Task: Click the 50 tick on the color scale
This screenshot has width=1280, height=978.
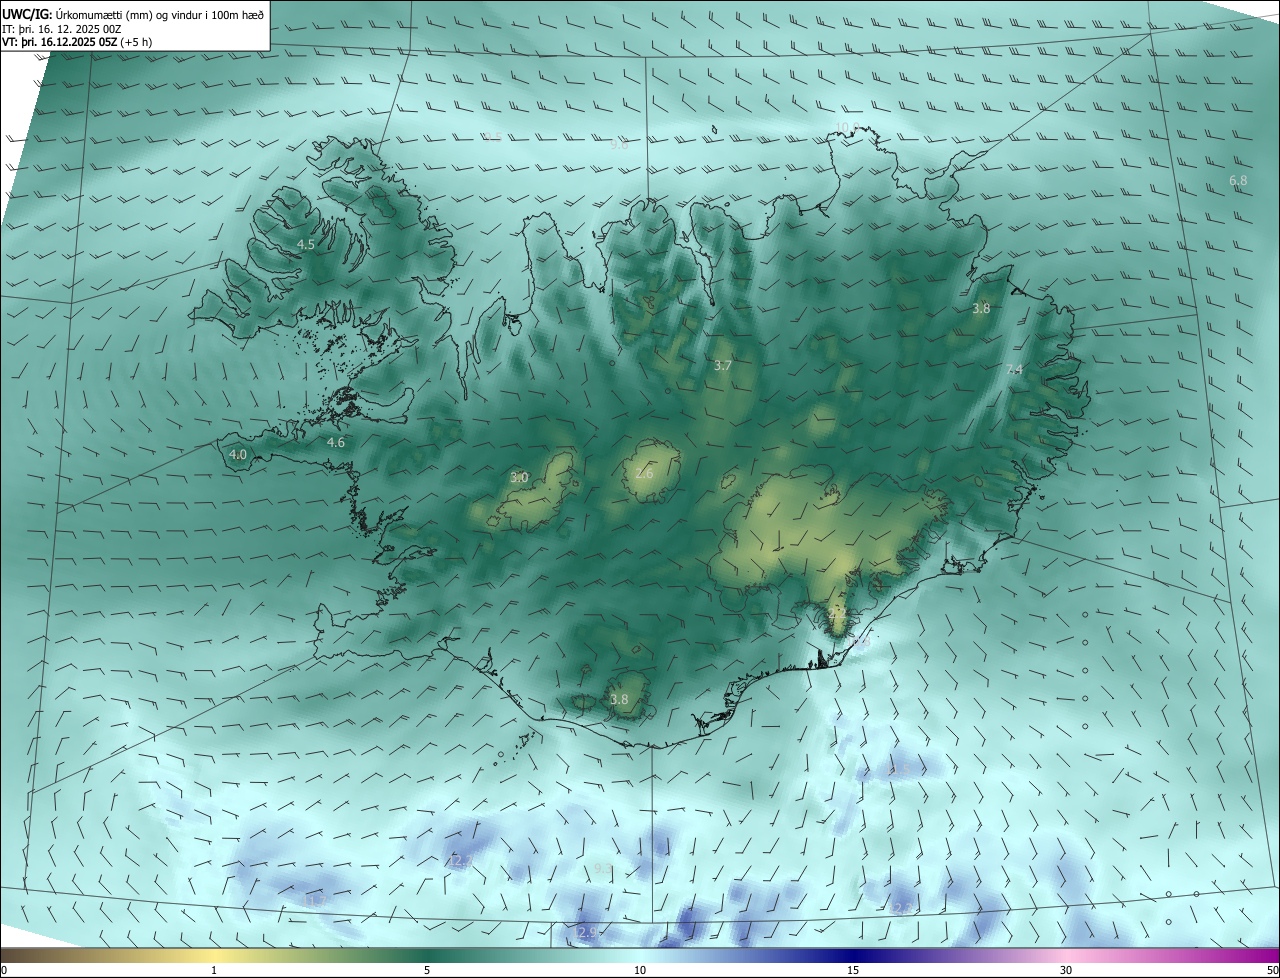Action: [x=1272, y=970]
